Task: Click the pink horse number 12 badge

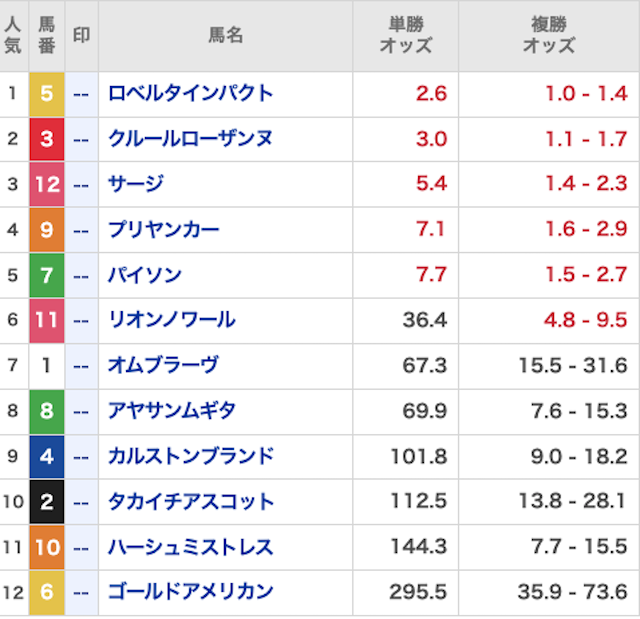Action: (46, 184)
